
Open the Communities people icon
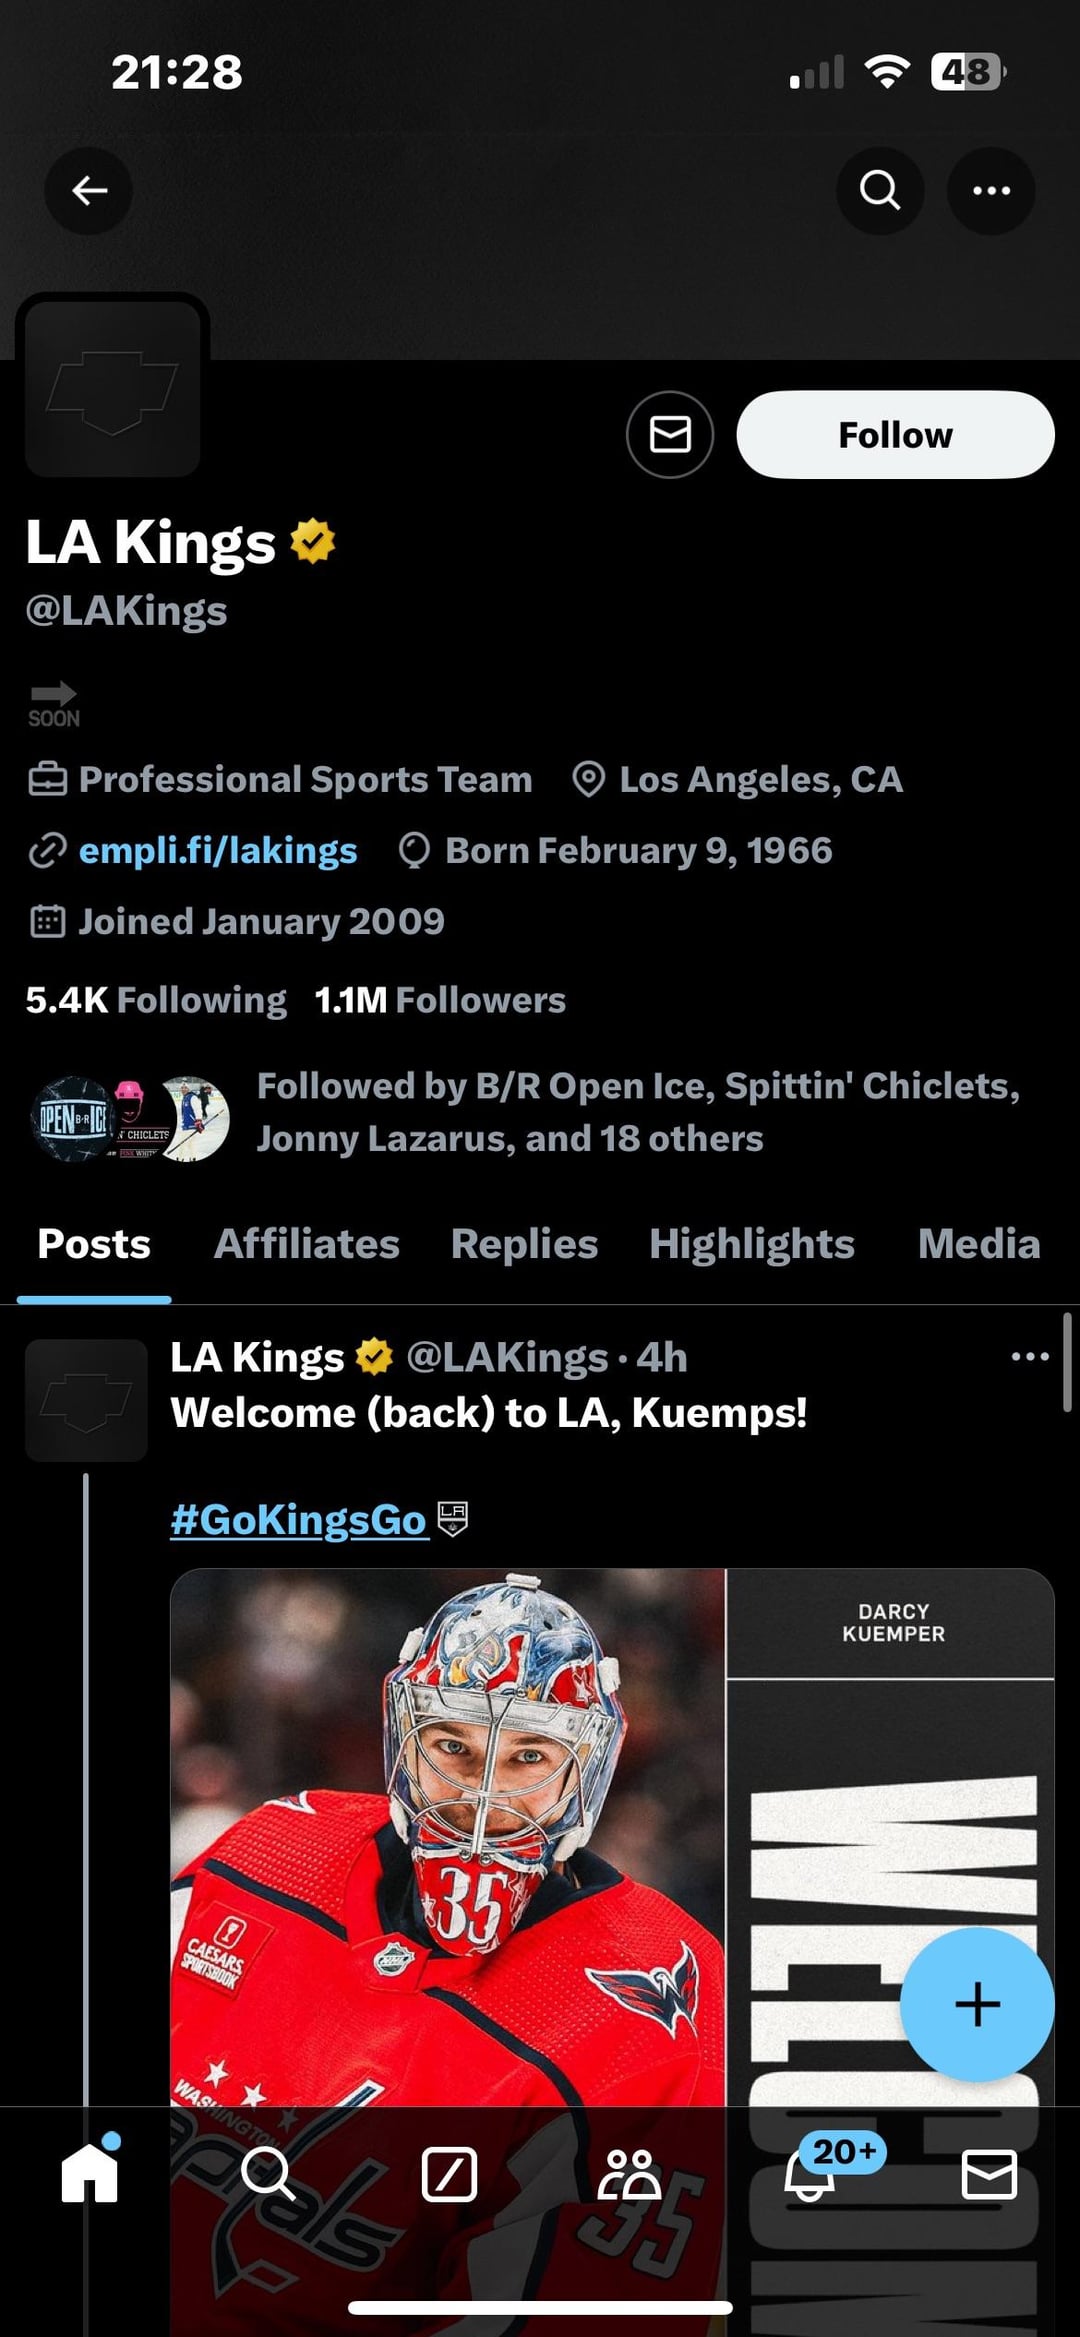[629, 2174]
